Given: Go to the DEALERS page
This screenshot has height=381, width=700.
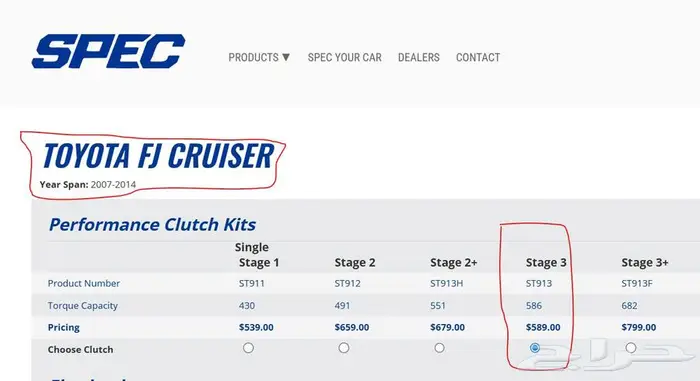Looking at the screenshot, I should [419, 58].
